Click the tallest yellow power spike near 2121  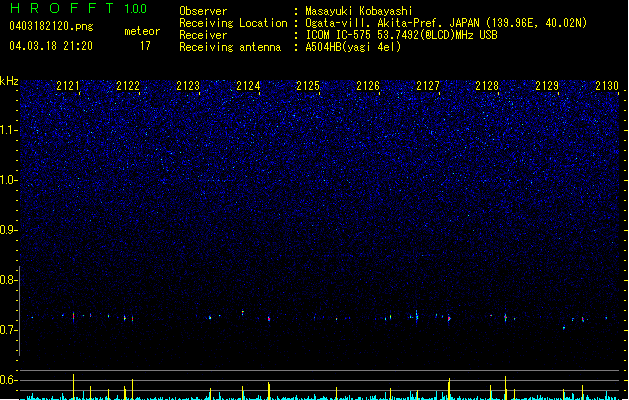pyautogui.click(x=73, y=387)
